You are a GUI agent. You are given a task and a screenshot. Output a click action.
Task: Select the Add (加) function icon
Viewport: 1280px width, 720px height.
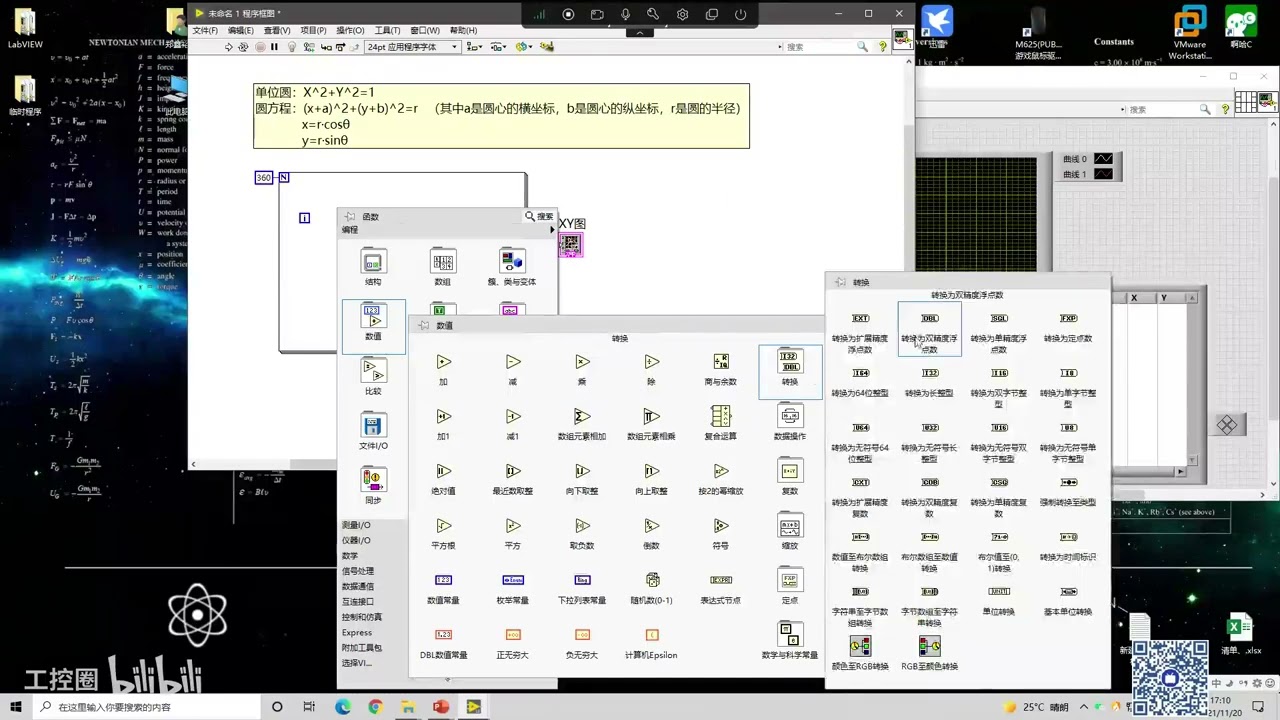[444, 362]
